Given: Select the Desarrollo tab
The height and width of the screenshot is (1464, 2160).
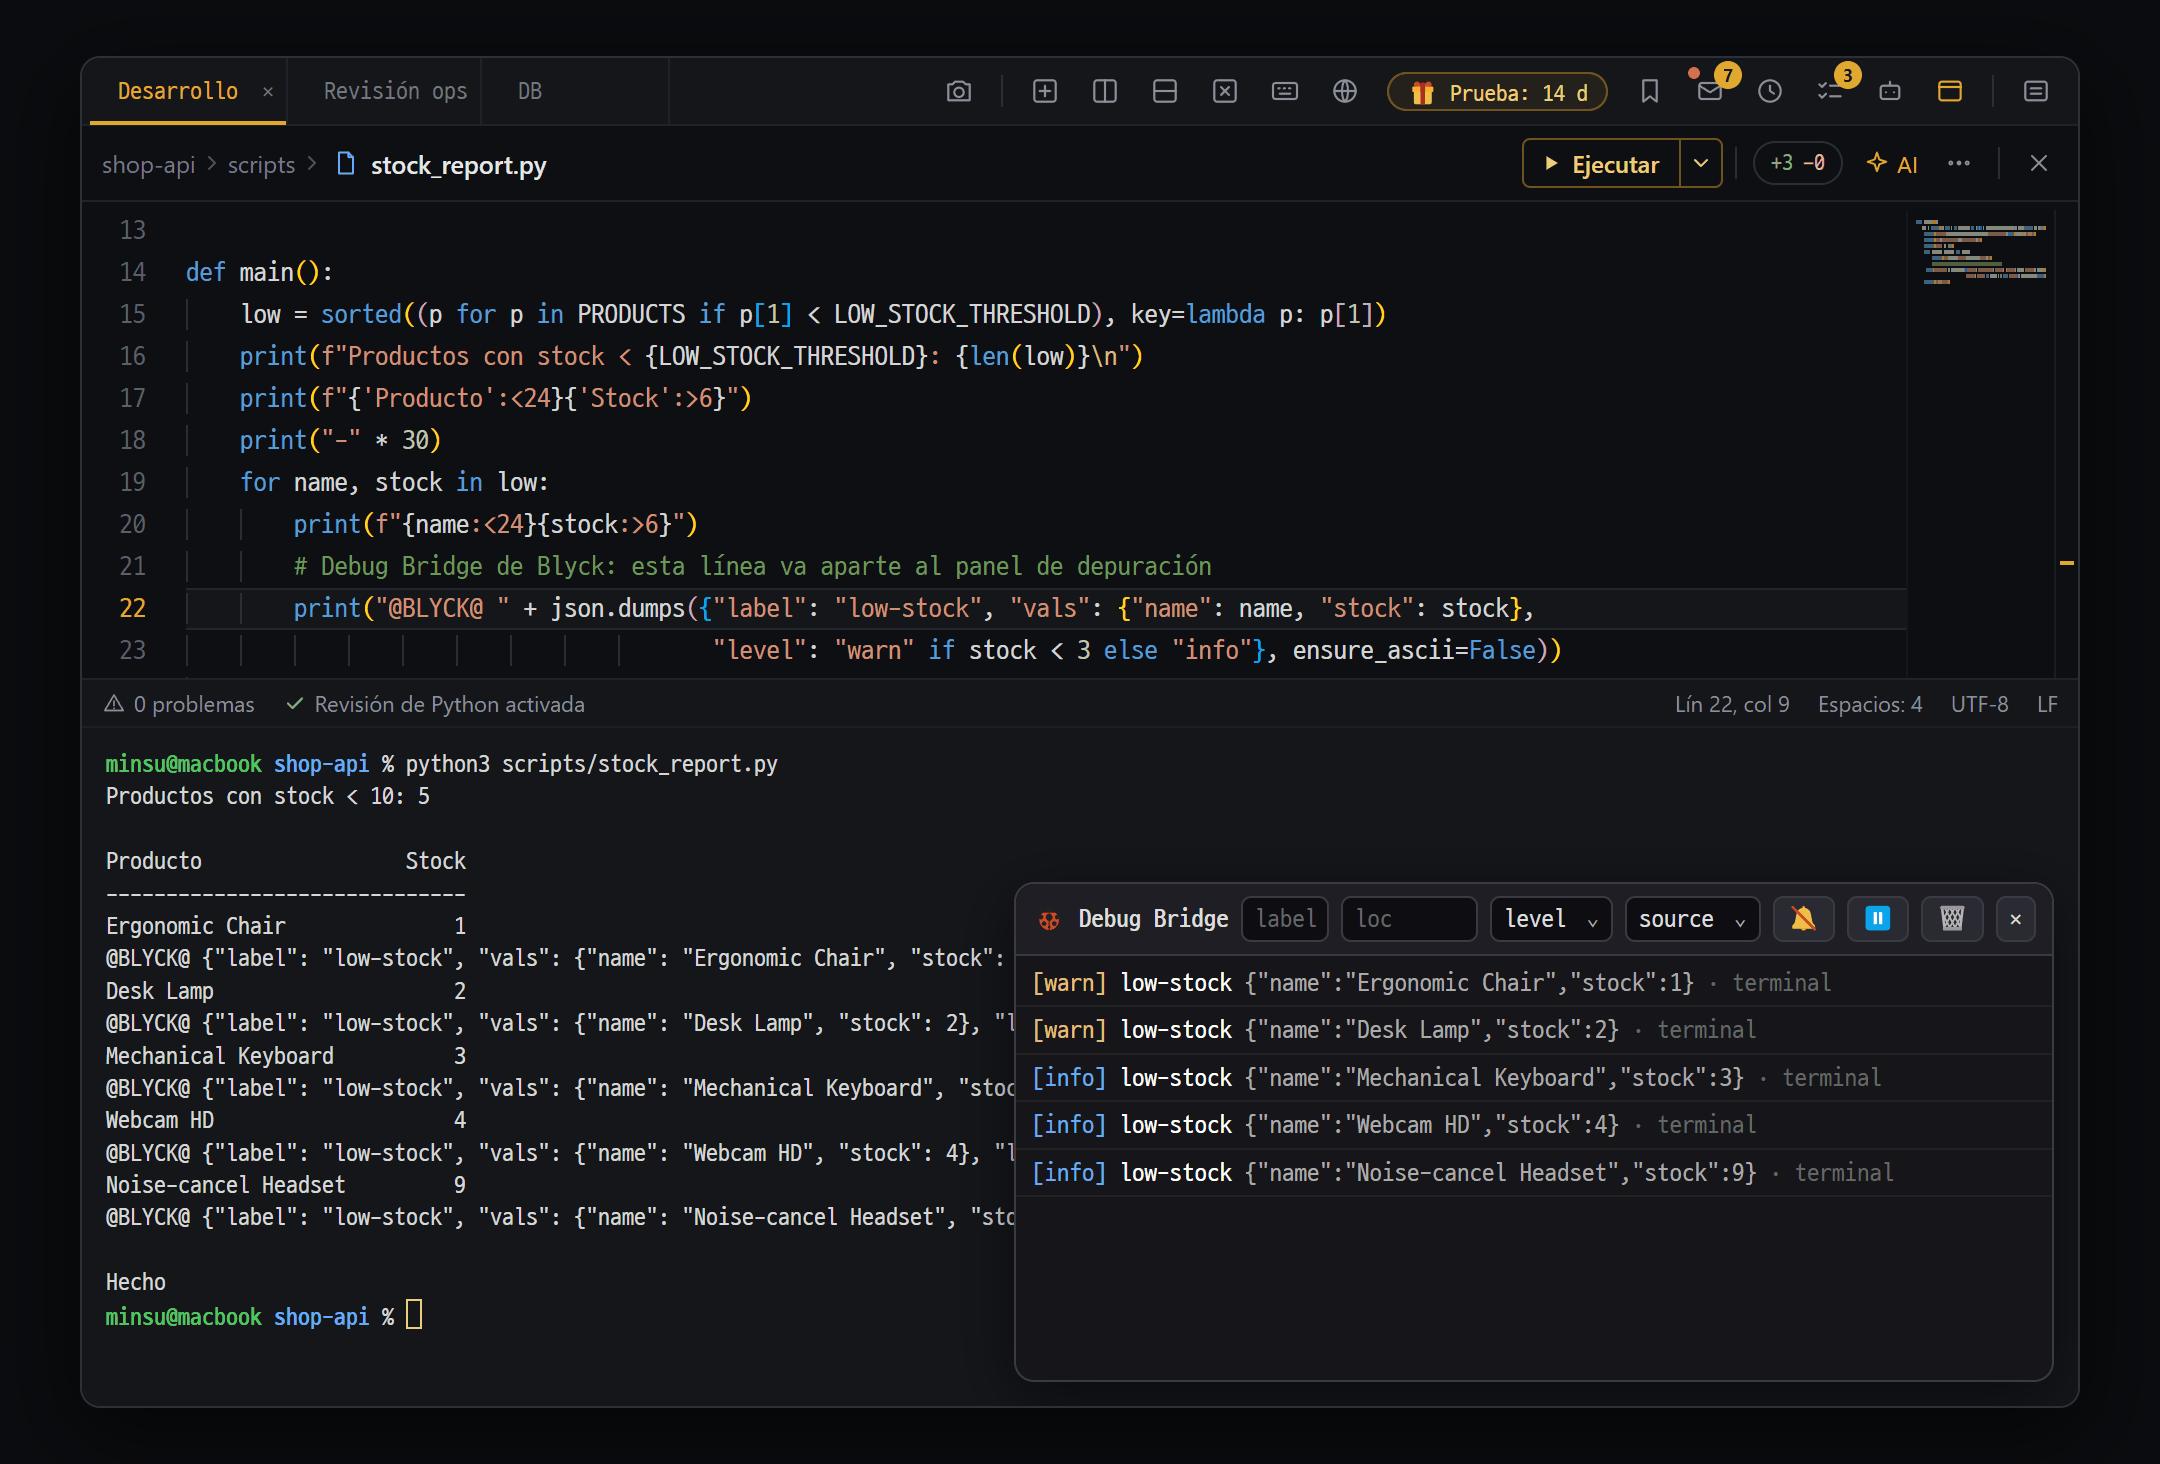Looking at the screenshot, I should pyautogui.click(x=178, y=91).
